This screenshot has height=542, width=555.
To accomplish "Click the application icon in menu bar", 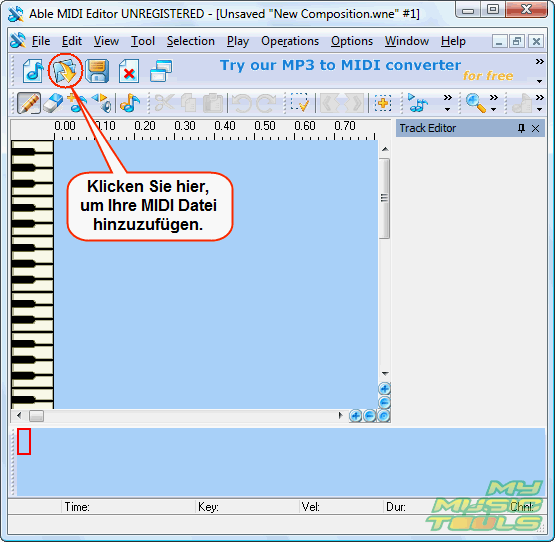I will point(18,41).
